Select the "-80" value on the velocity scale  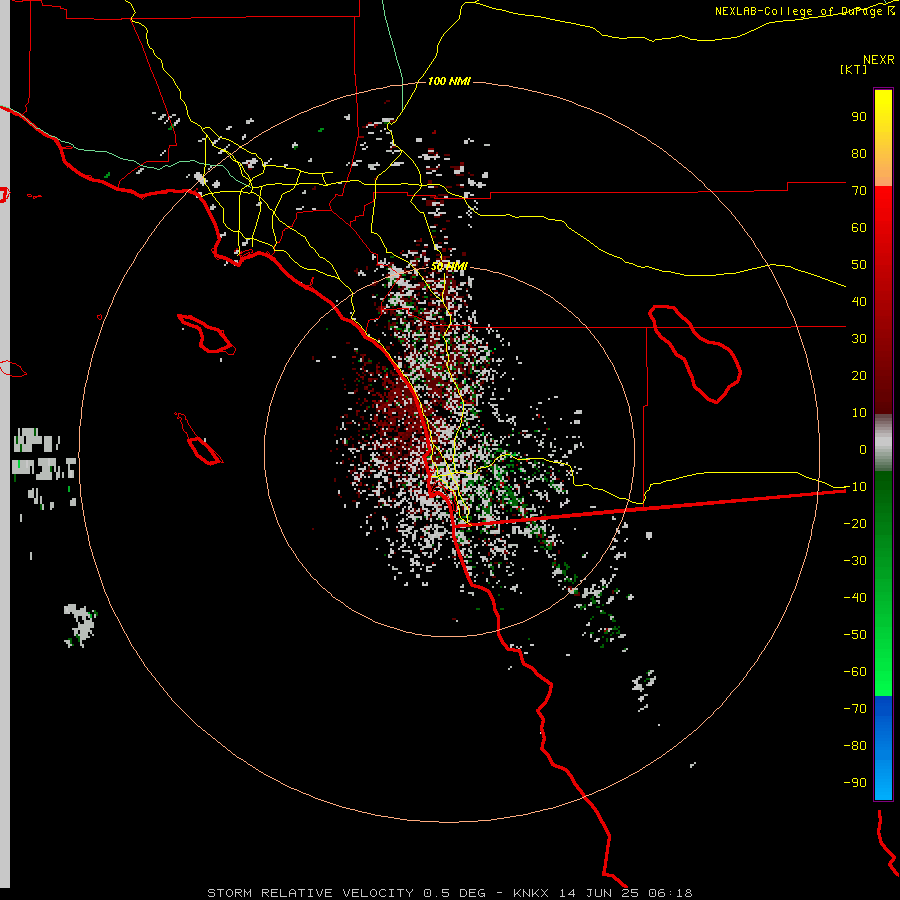[855, 746]
